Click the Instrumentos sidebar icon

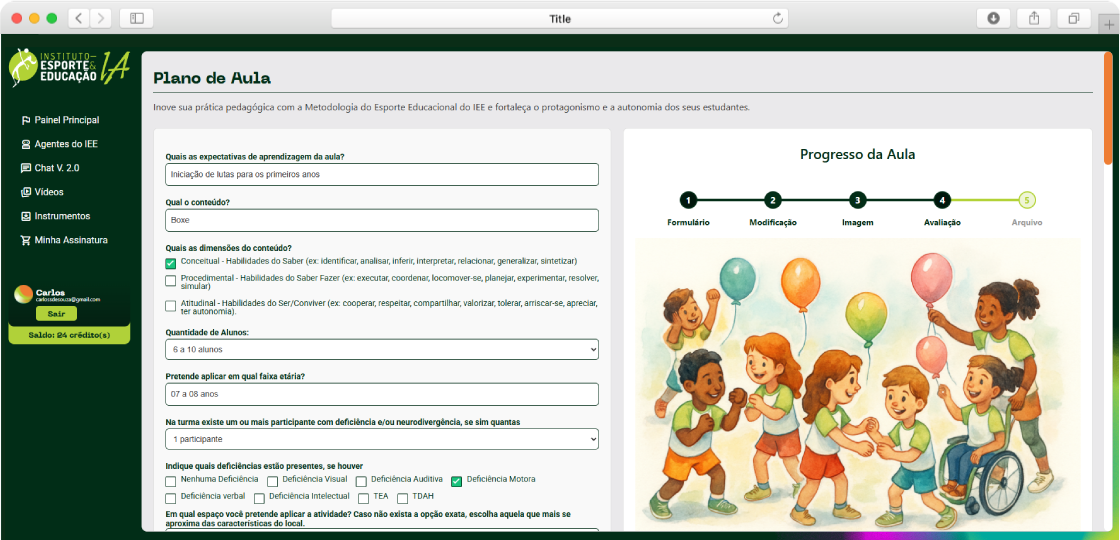(26, 216)
